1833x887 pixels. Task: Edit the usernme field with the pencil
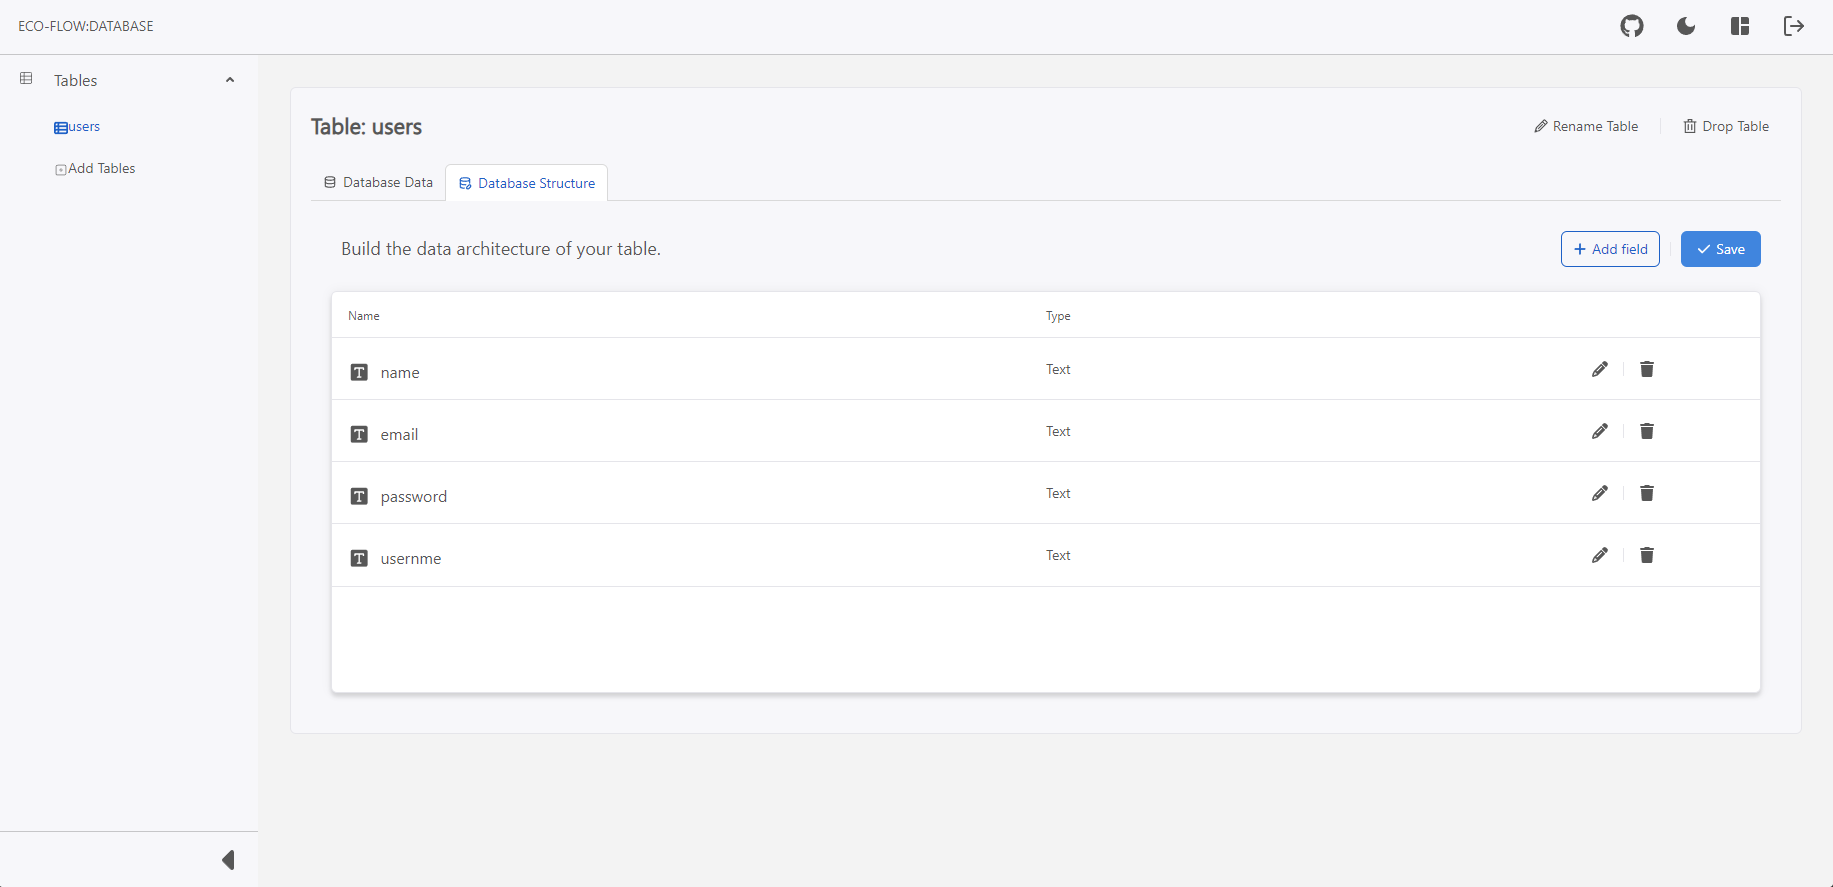(1600, 555)
